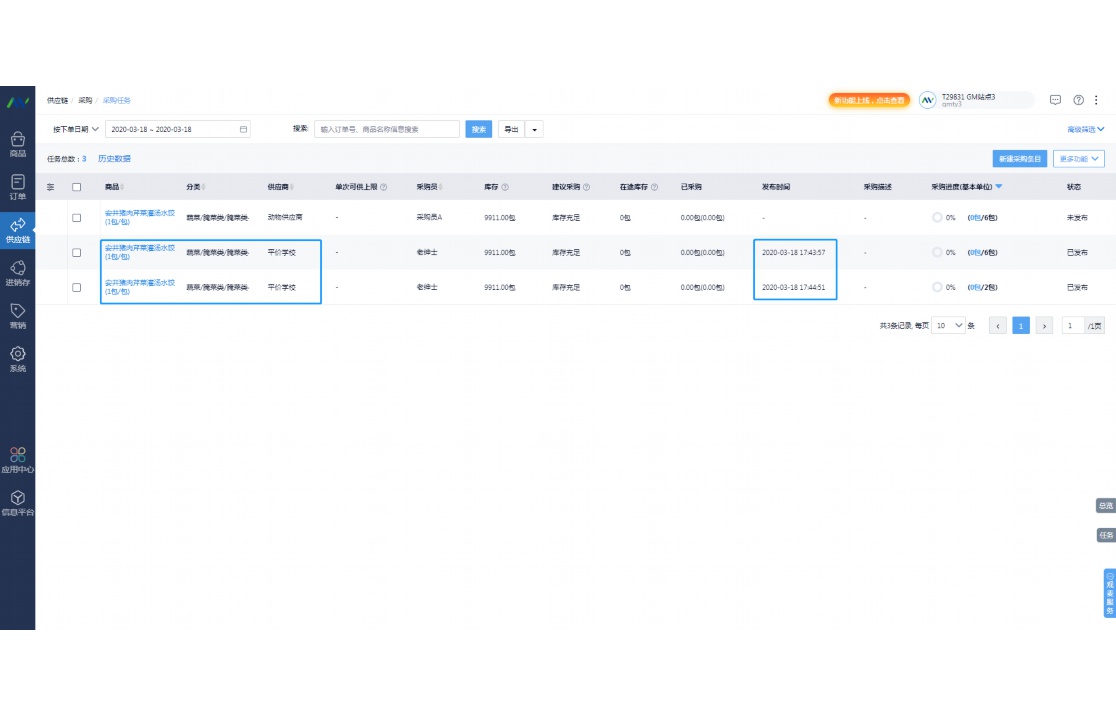Click the blue 搜索 search button
1116x716 pixels.
479,129
